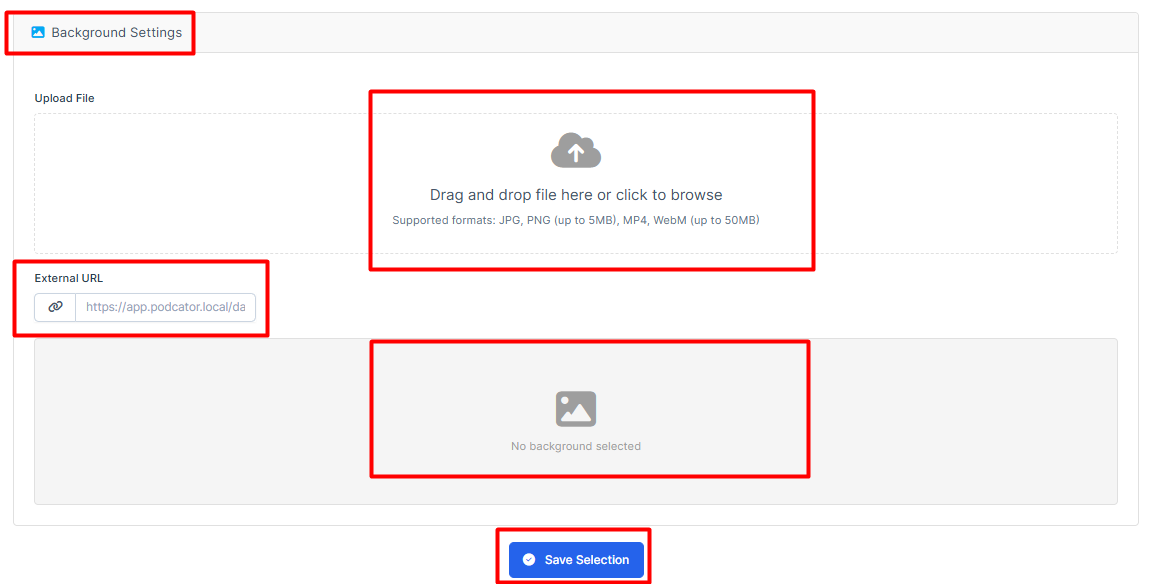This screenshot has width=1152, height=584.
Task: Click empty right side of upload drop zone
Action: click(960, 183)
